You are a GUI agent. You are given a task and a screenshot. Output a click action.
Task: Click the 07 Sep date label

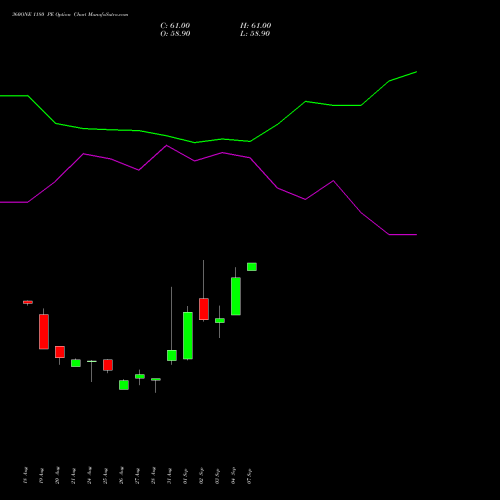[249, 475]
